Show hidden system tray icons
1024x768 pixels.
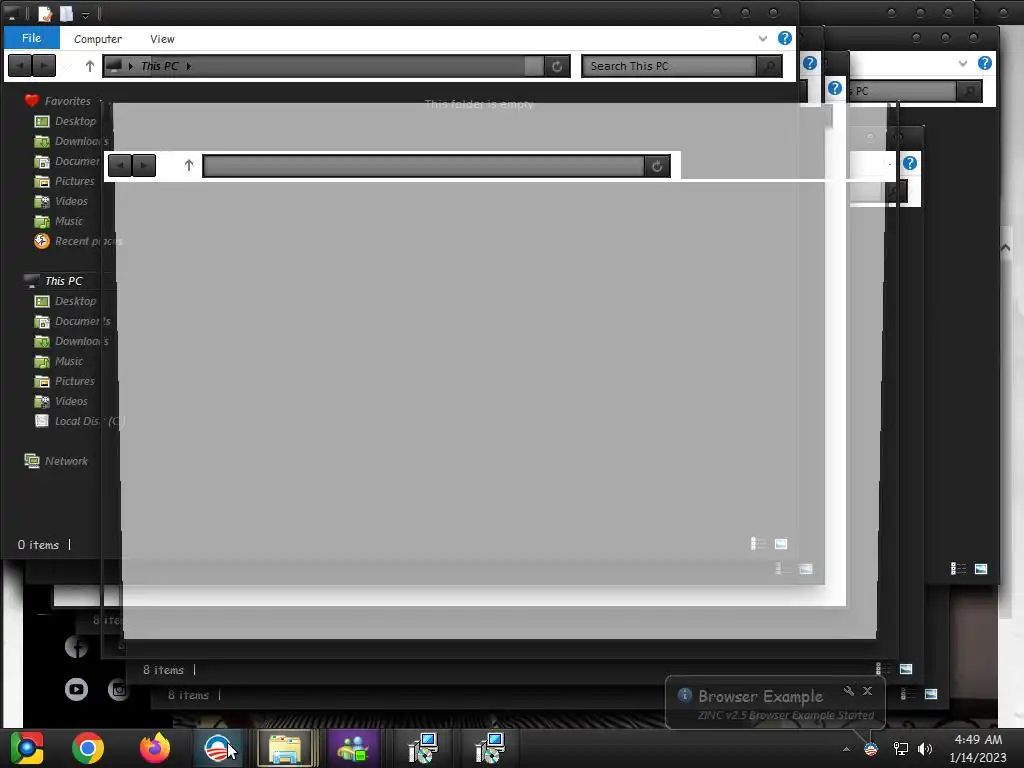tap(846, 749)
